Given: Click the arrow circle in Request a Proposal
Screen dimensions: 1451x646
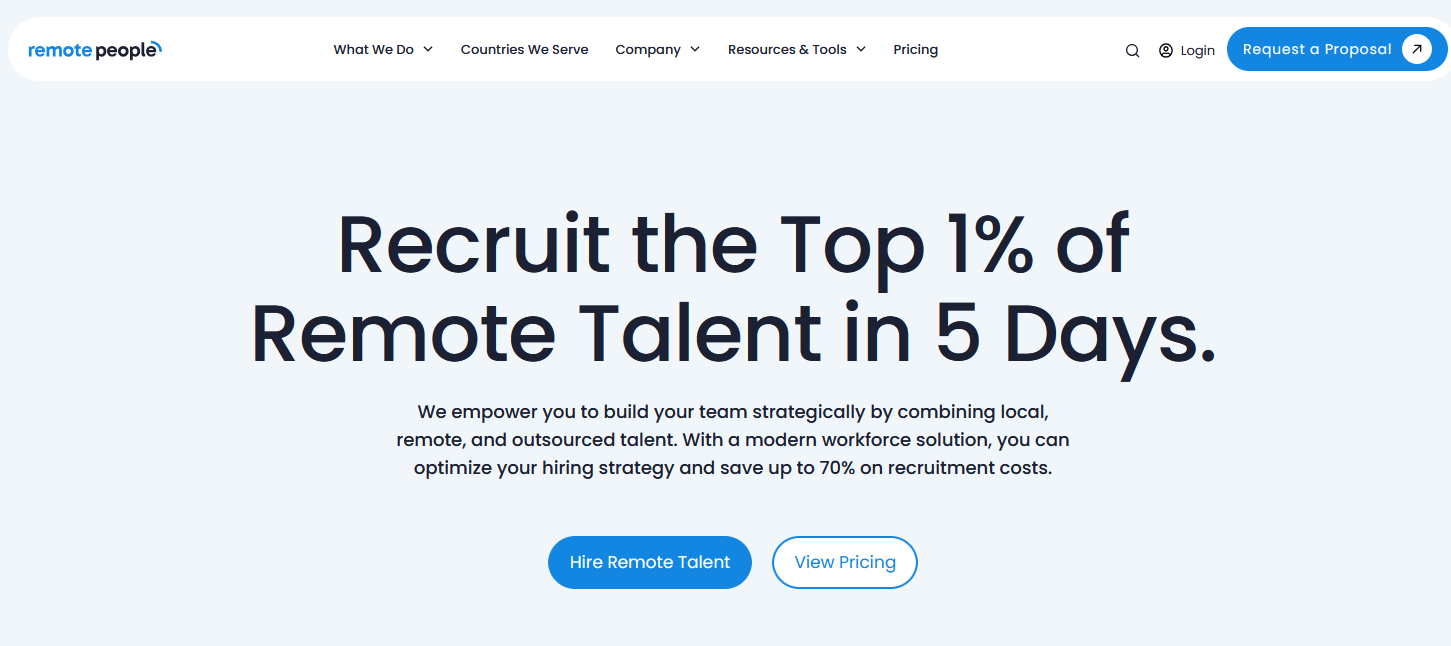Looking at the screenshot, I should 1416,49.
